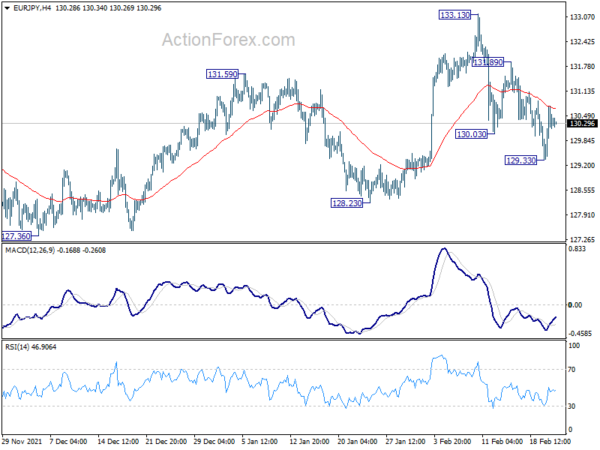Viewport: 600px width, 450px height.
Task: Click the 132.425 price axis value
Action: 582,42
